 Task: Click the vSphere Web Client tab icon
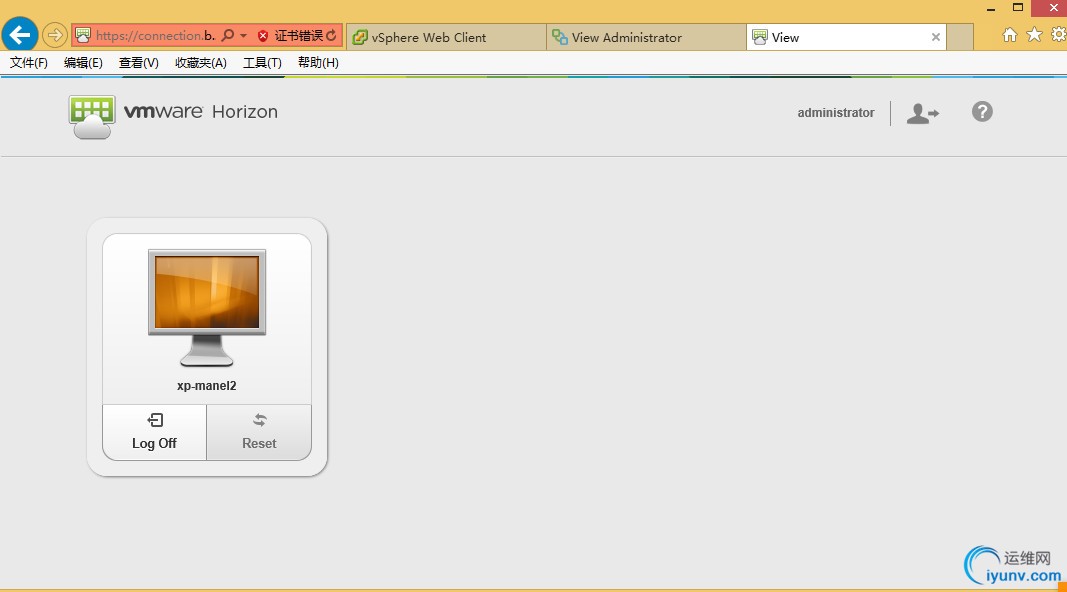pyautogui.click(x=360, y=37)
